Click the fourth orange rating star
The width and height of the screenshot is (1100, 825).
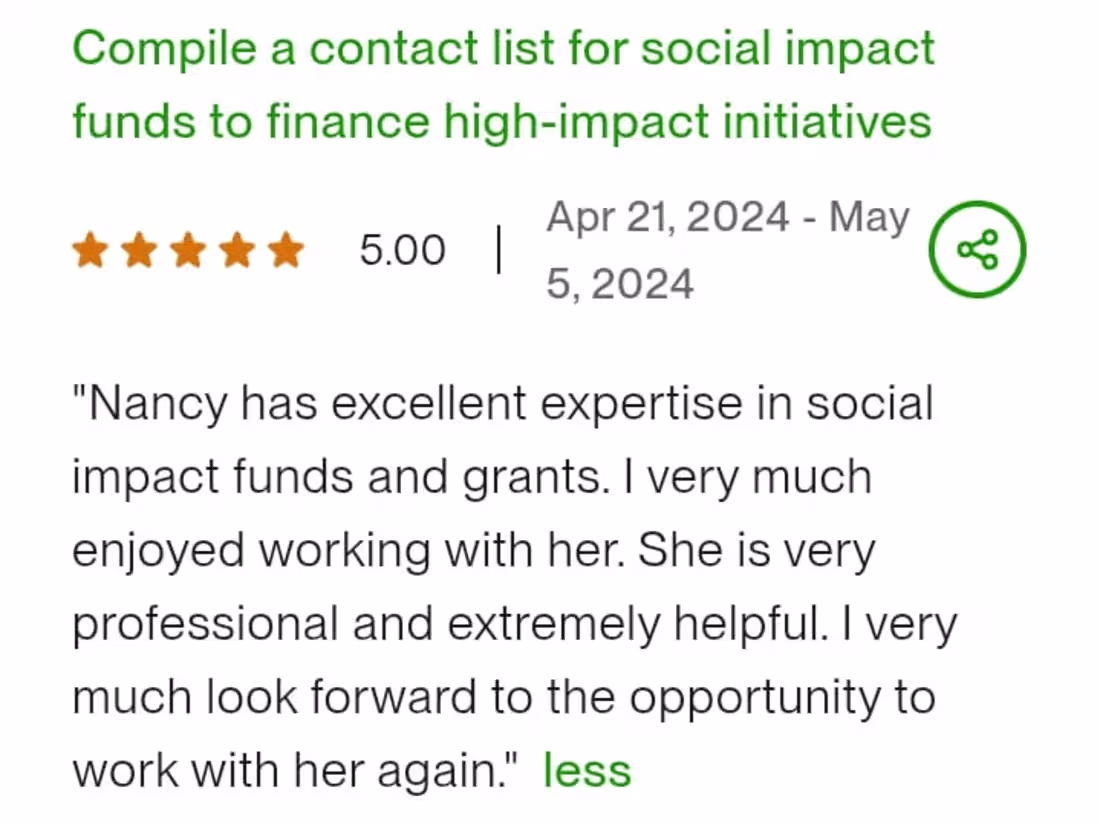click(237, 251)
